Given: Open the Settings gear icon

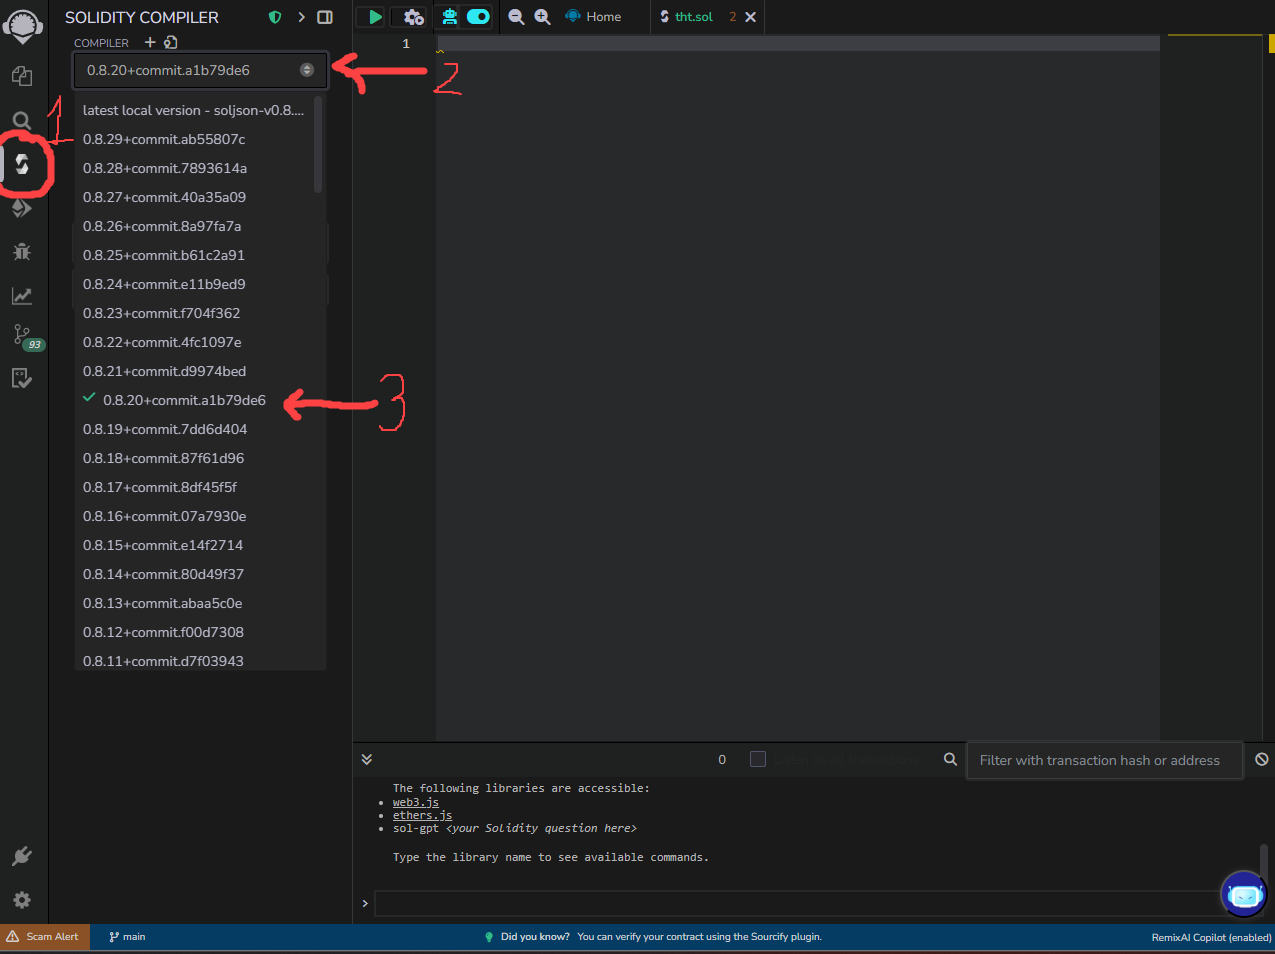Looking at the screenshot, I should click(x=22, y=900).
